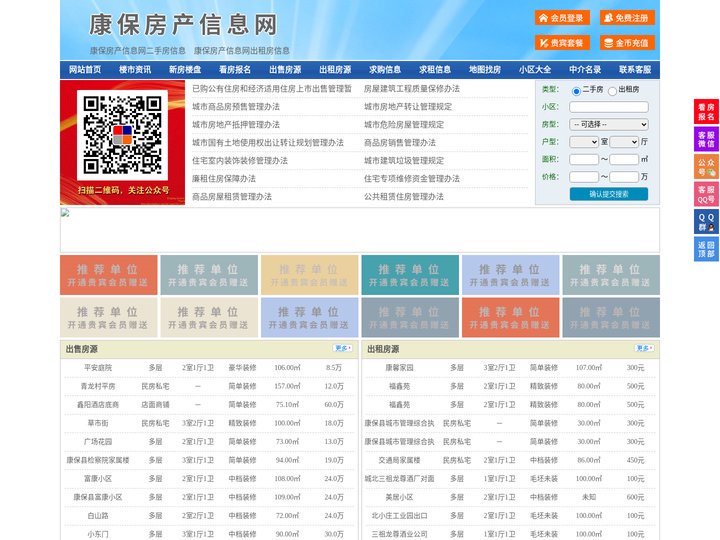Open 小区大全 navigation item

(535, 70)
